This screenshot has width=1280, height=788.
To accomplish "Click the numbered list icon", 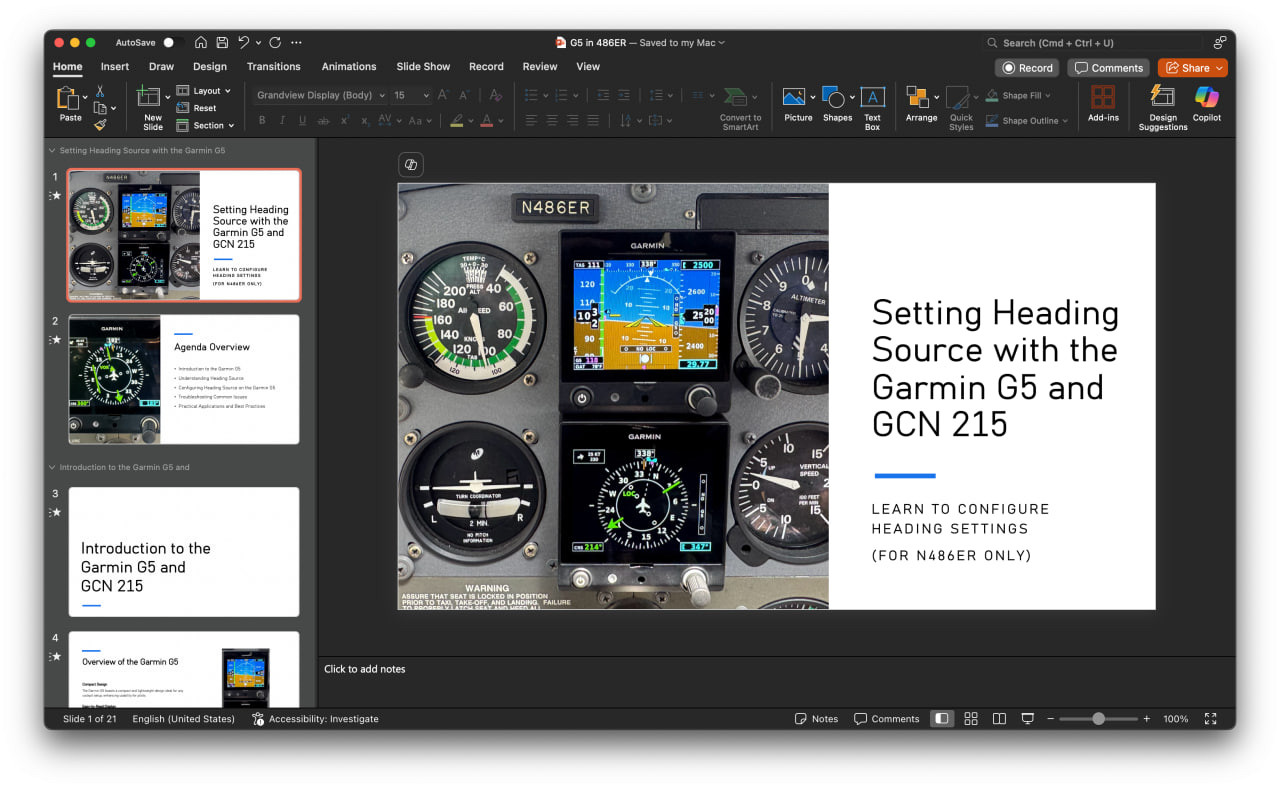I will click(x=560, y=95).
